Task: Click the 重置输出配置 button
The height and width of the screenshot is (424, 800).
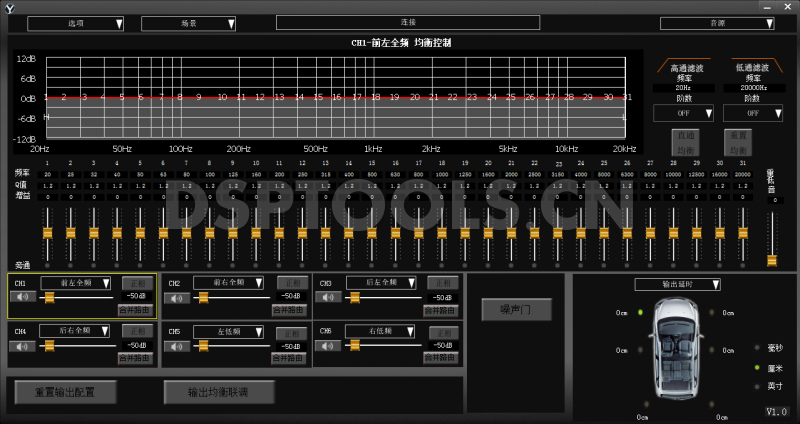Action: point(66,391)
